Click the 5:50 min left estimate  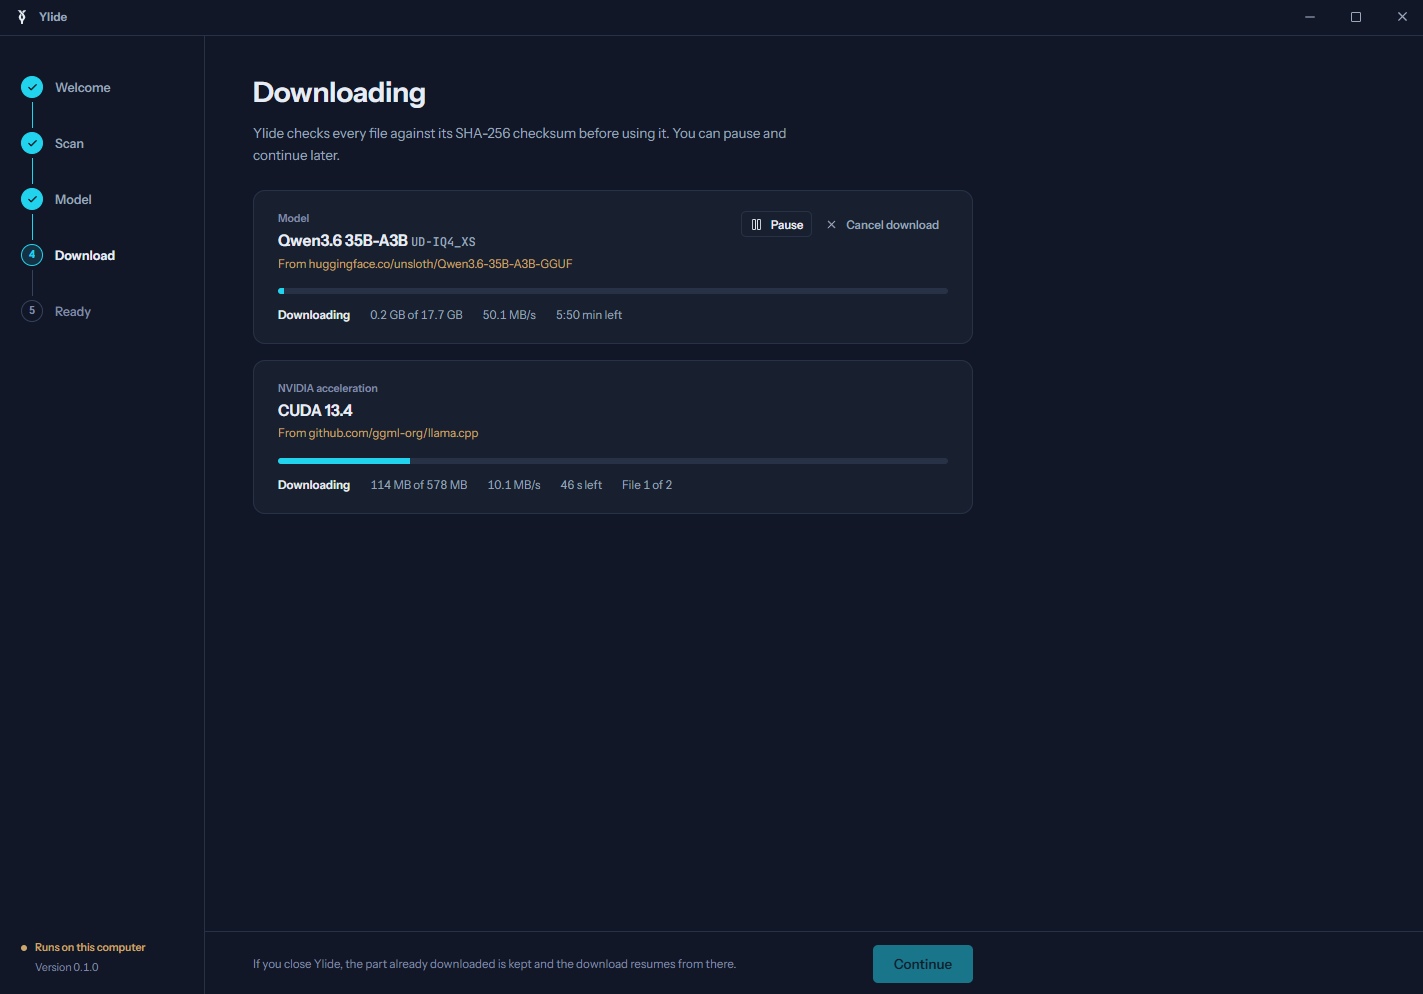(589, 315)
